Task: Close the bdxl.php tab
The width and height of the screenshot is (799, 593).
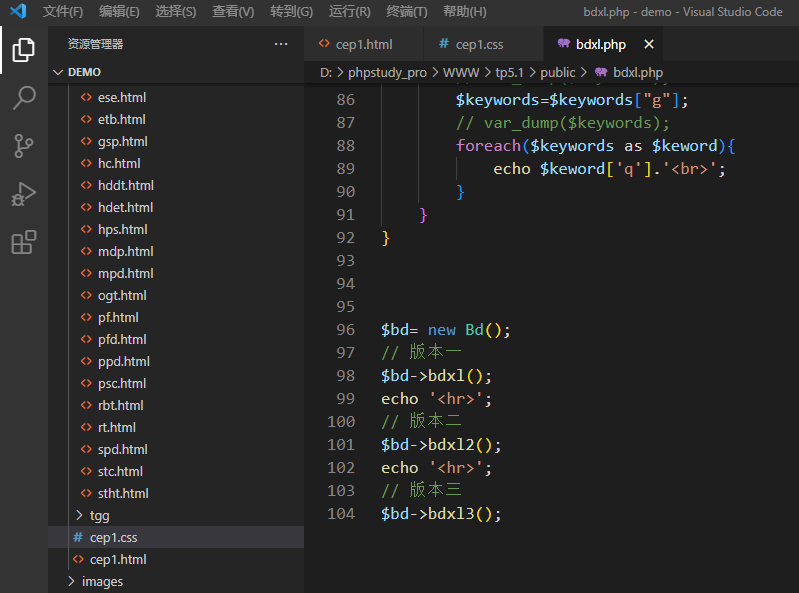Action: tap(649, 44)
